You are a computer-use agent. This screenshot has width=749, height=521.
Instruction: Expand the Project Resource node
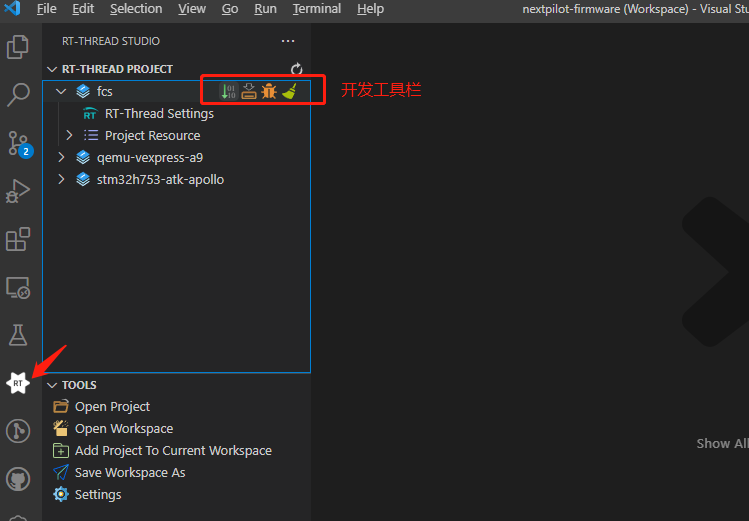click(69, 135)
